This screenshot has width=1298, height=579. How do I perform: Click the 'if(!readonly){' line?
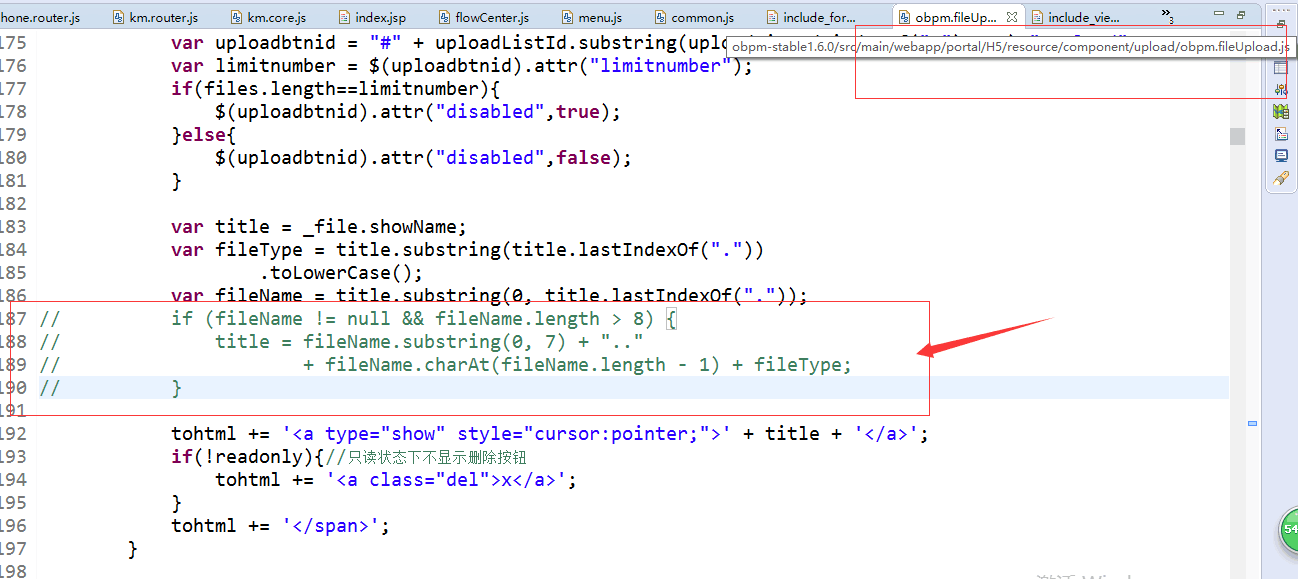(x=348, y=457)
